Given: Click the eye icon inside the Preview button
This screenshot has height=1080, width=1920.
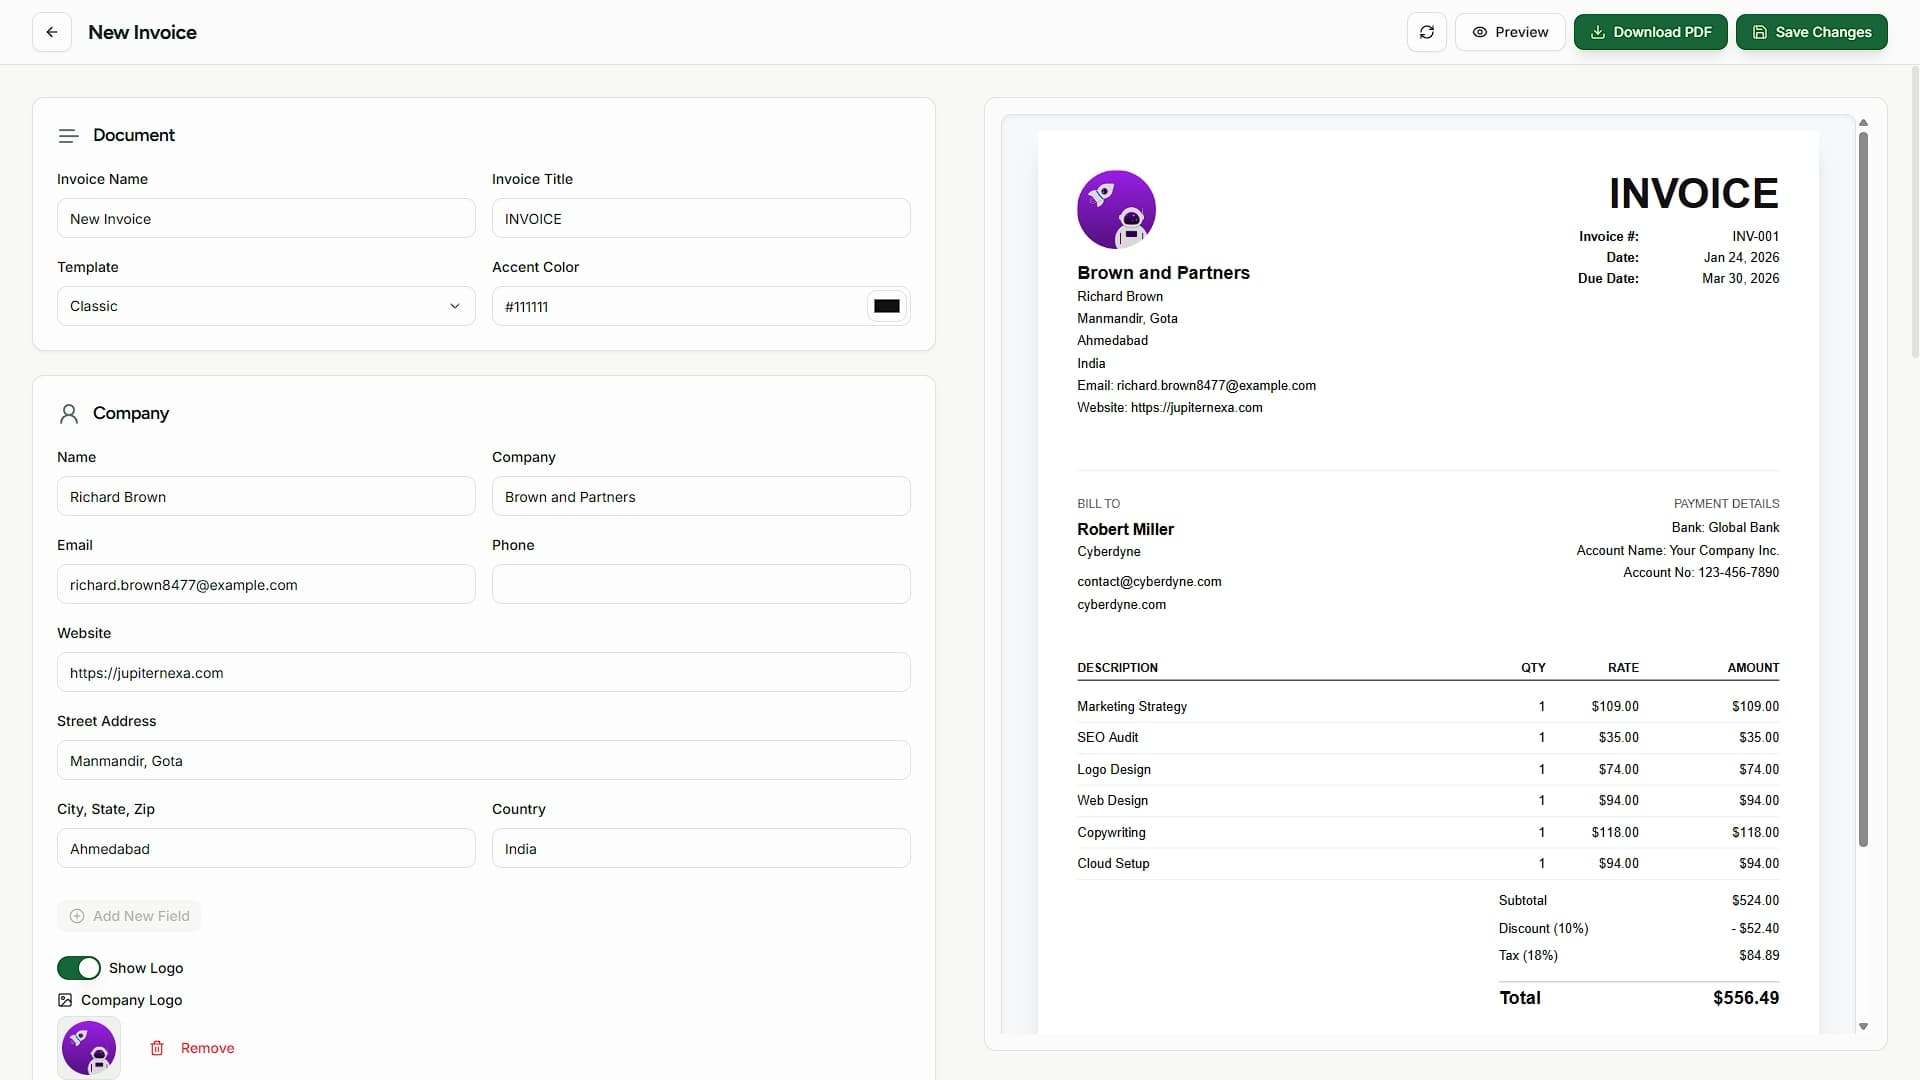Looking at the screenshot, I should tap(1481, 32).
